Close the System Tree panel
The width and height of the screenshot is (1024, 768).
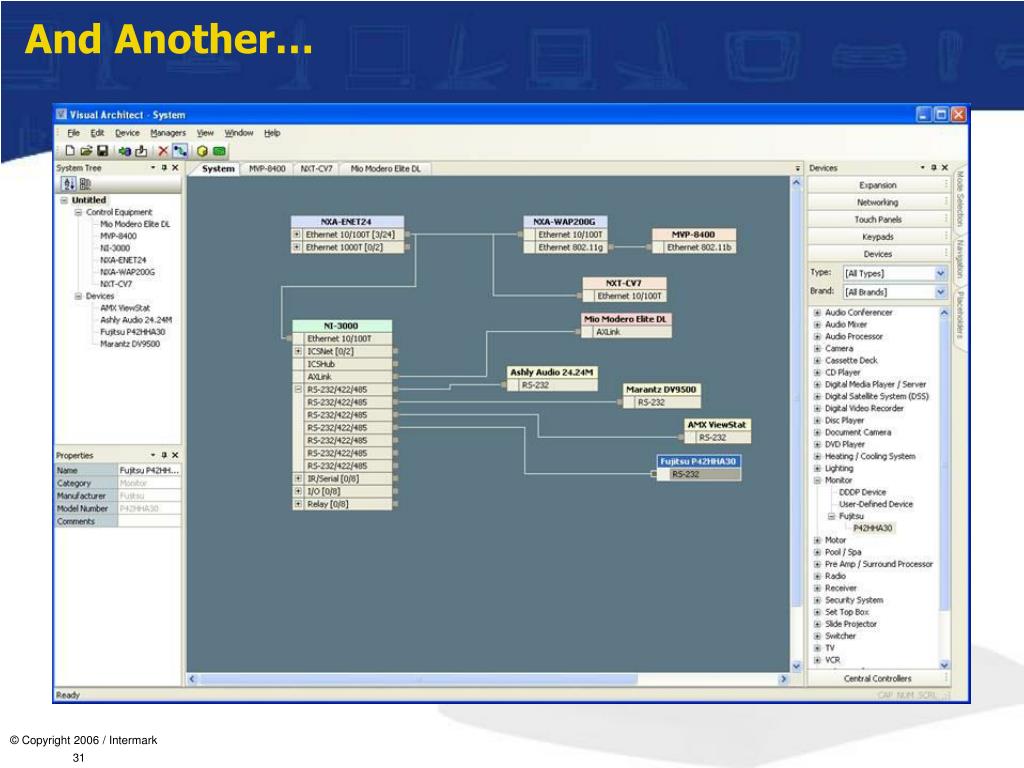click(175, 168)
